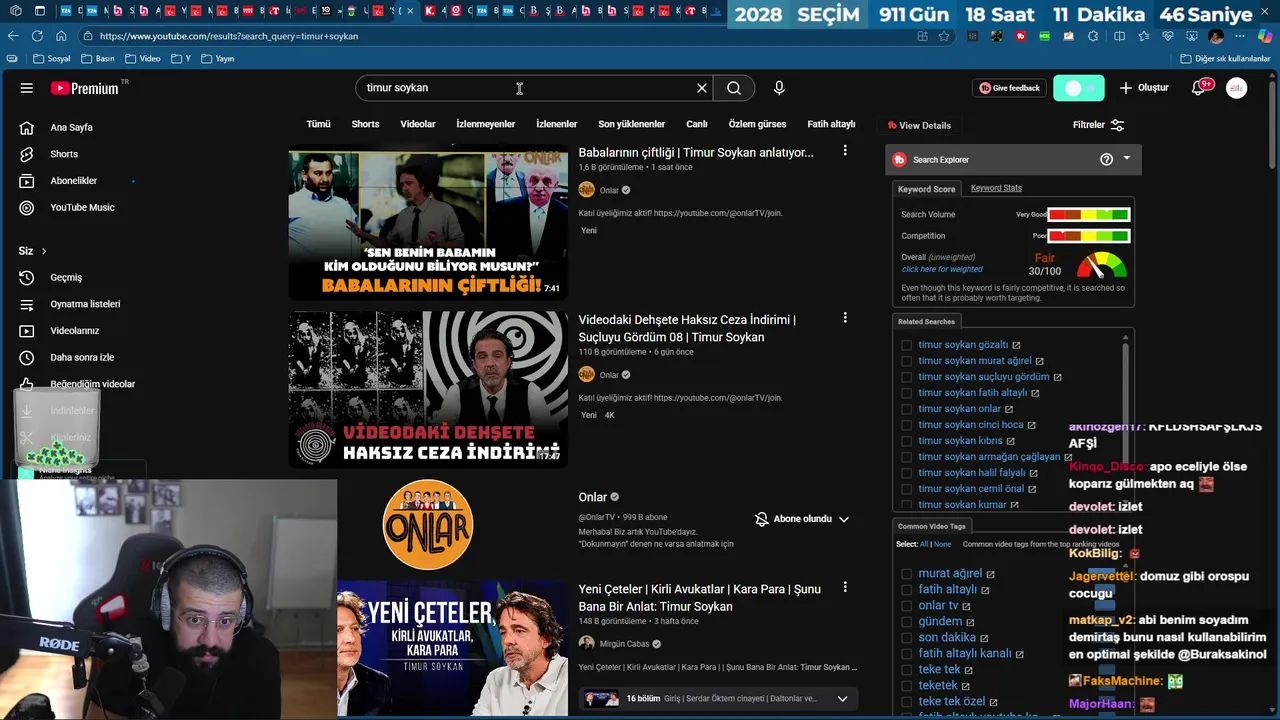This screenshot has height=720, width=1280.
Task: Check the timur soykan gözaltı checkbox
Action: click(x=907, y=345)
